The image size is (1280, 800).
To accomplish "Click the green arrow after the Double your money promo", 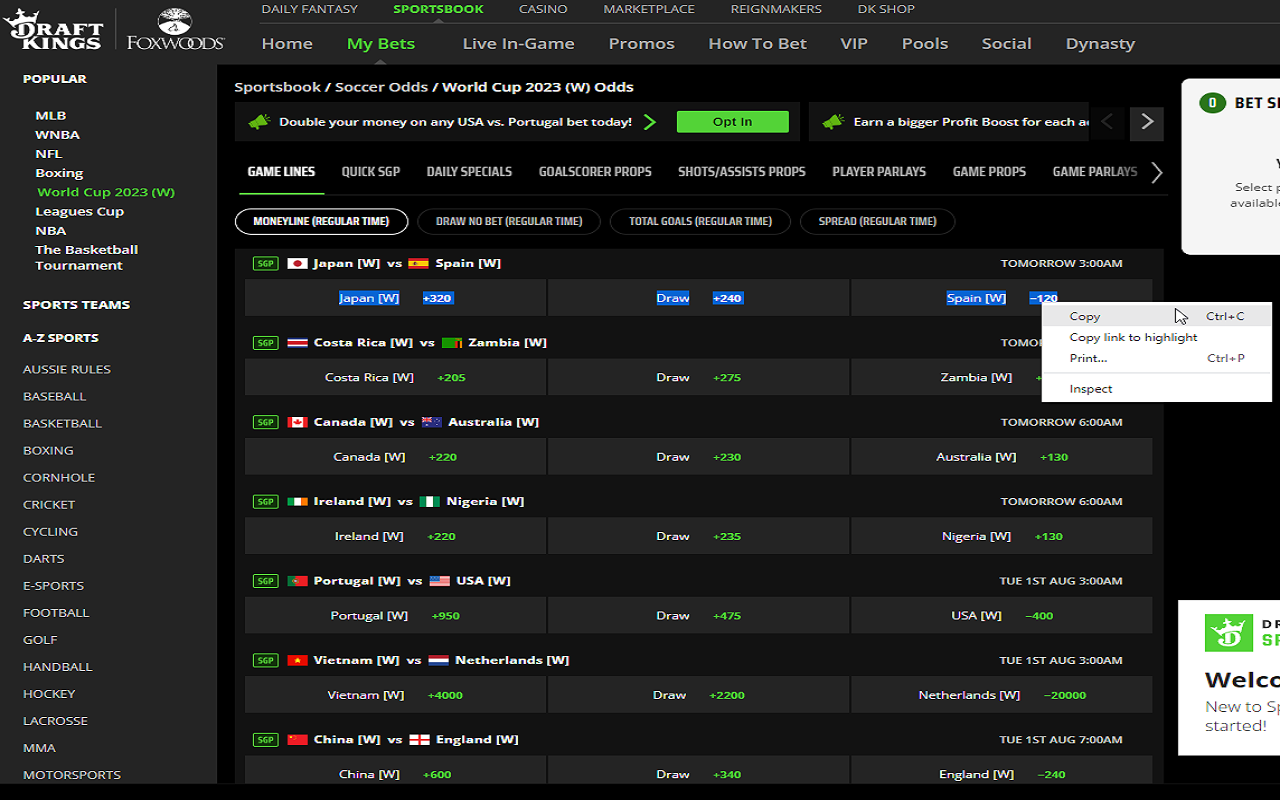I will (x=650, y=122).
